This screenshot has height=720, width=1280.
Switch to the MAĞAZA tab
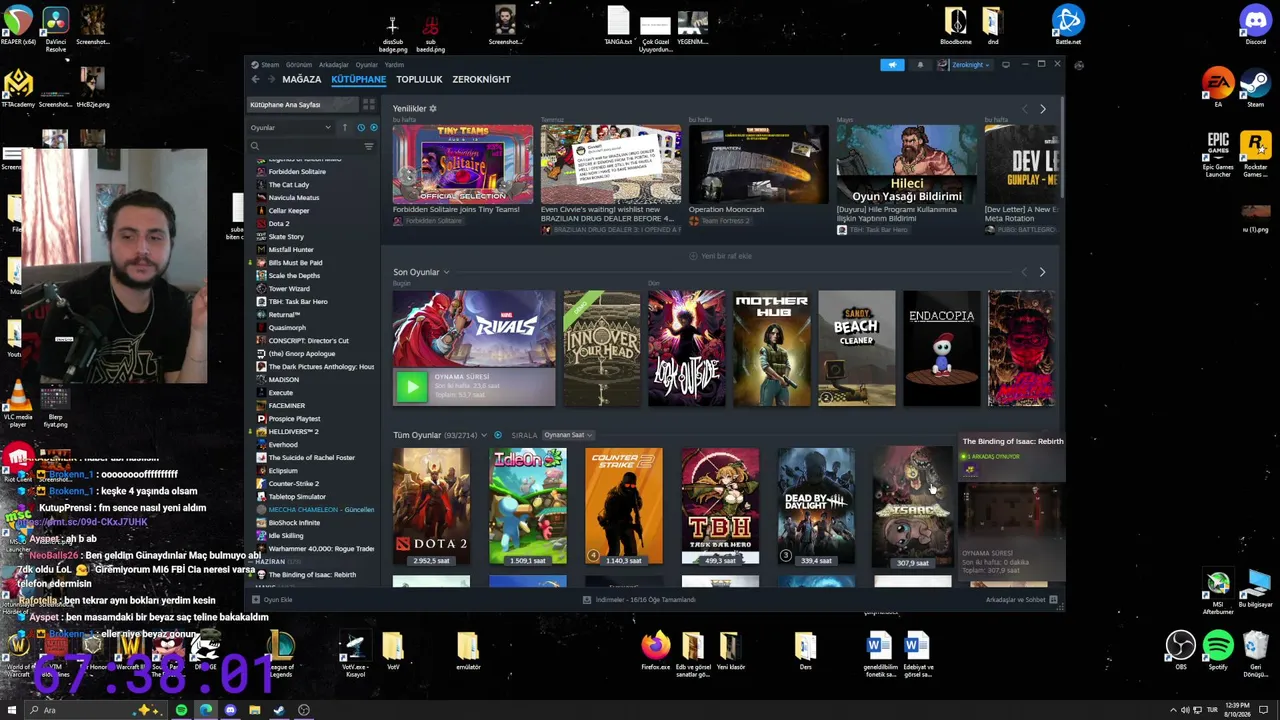point(302,79)
